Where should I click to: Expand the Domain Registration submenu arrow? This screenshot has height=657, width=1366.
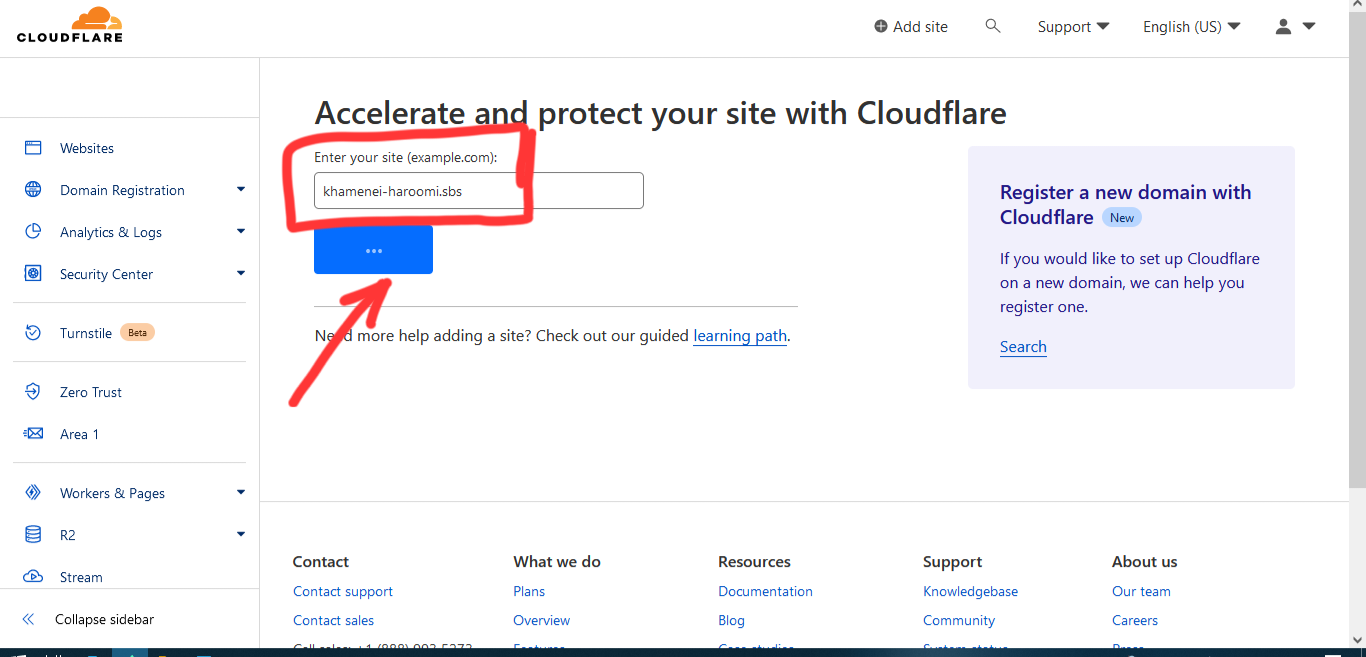pos(241,190)
